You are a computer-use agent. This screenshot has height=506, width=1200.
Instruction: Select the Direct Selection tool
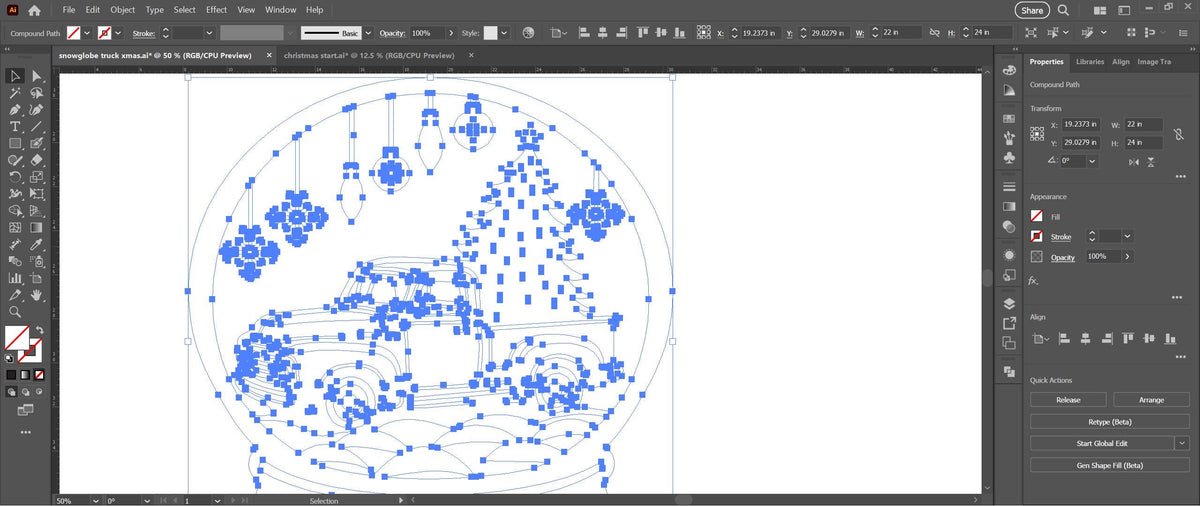[37, 76]
